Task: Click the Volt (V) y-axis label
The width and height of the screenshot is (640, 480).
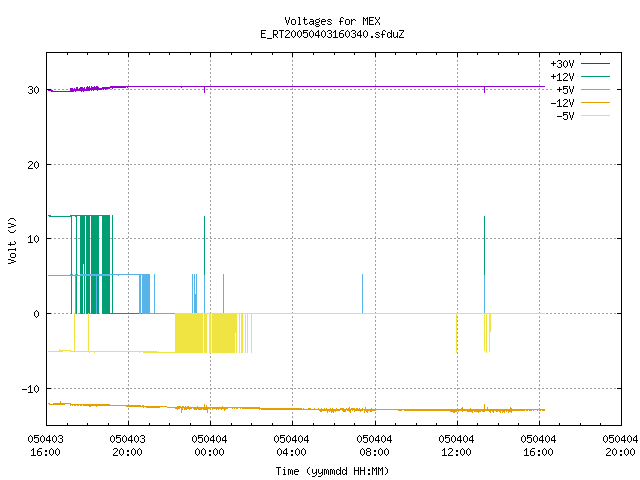Action: point(12,240)
